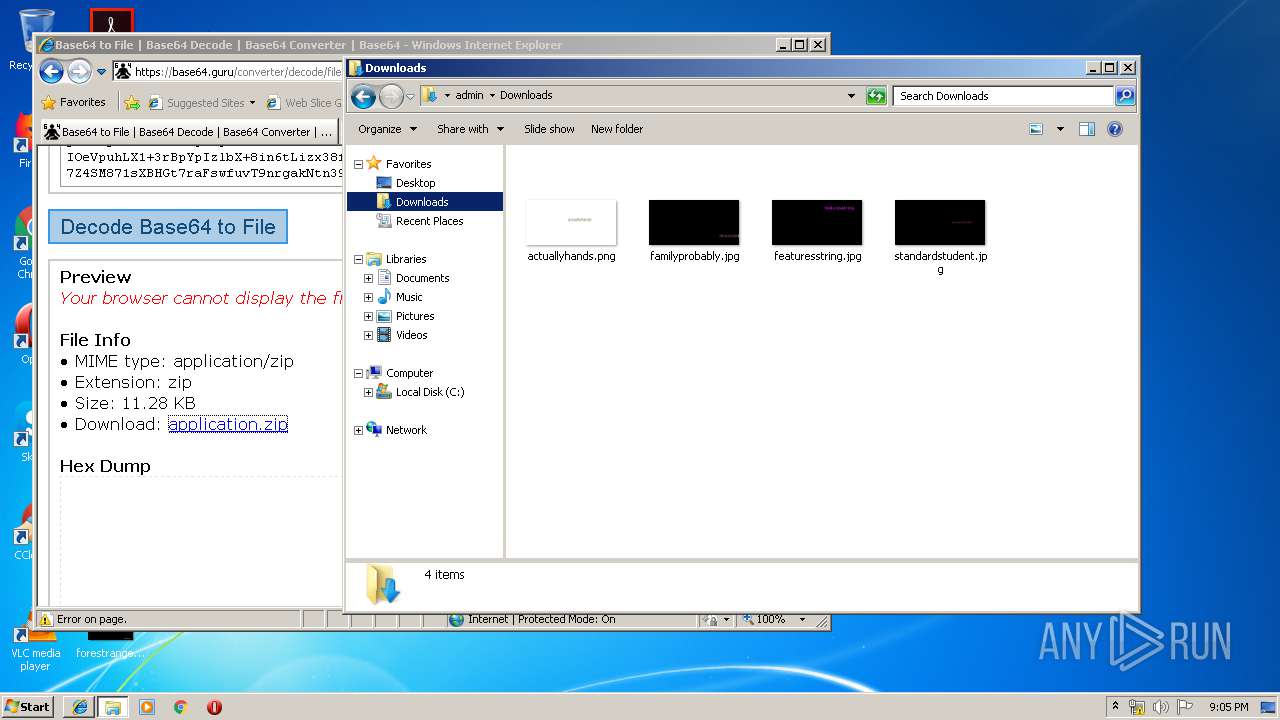Expand the Videos library node

[368, 335]
